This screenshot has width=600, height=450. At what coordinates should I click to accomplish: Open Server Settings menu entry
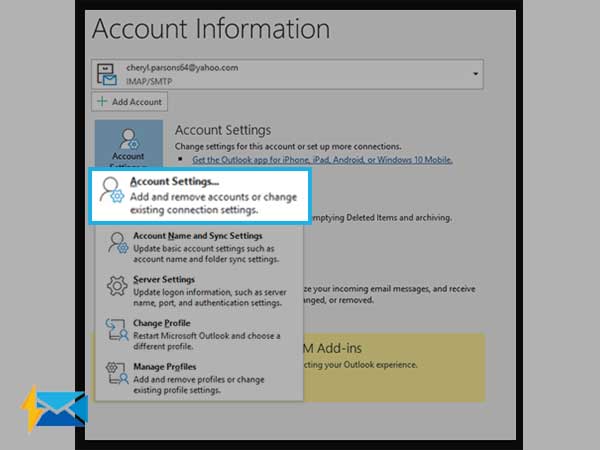pos(199,291)
